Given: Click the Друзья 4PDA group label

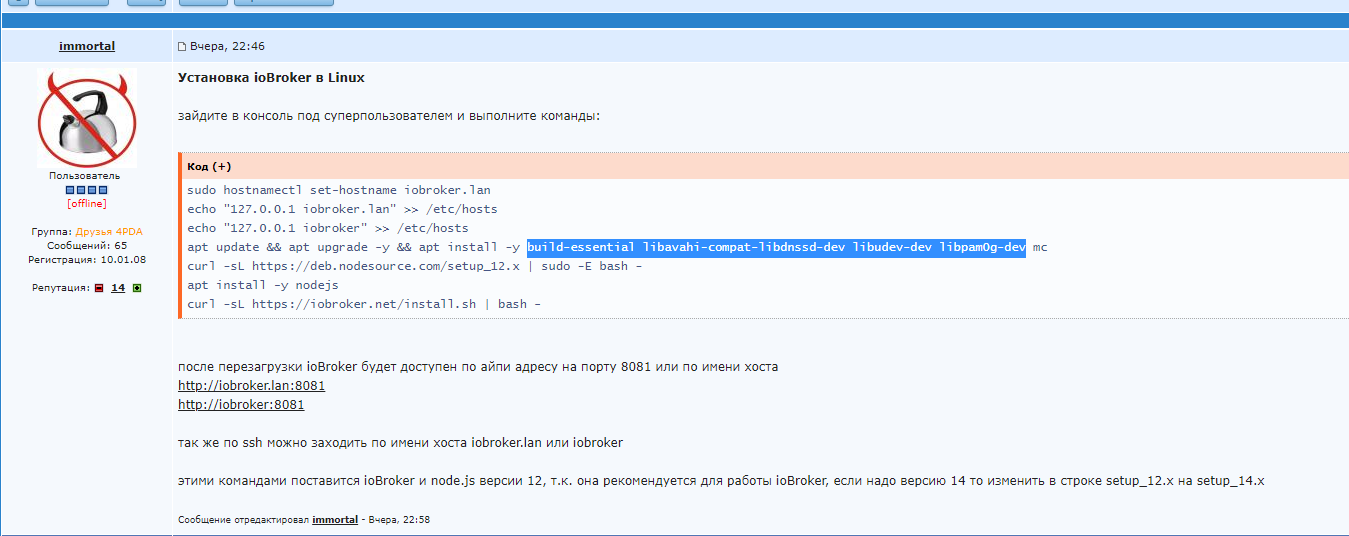Looking at the screenshot, I should [109, 232].
